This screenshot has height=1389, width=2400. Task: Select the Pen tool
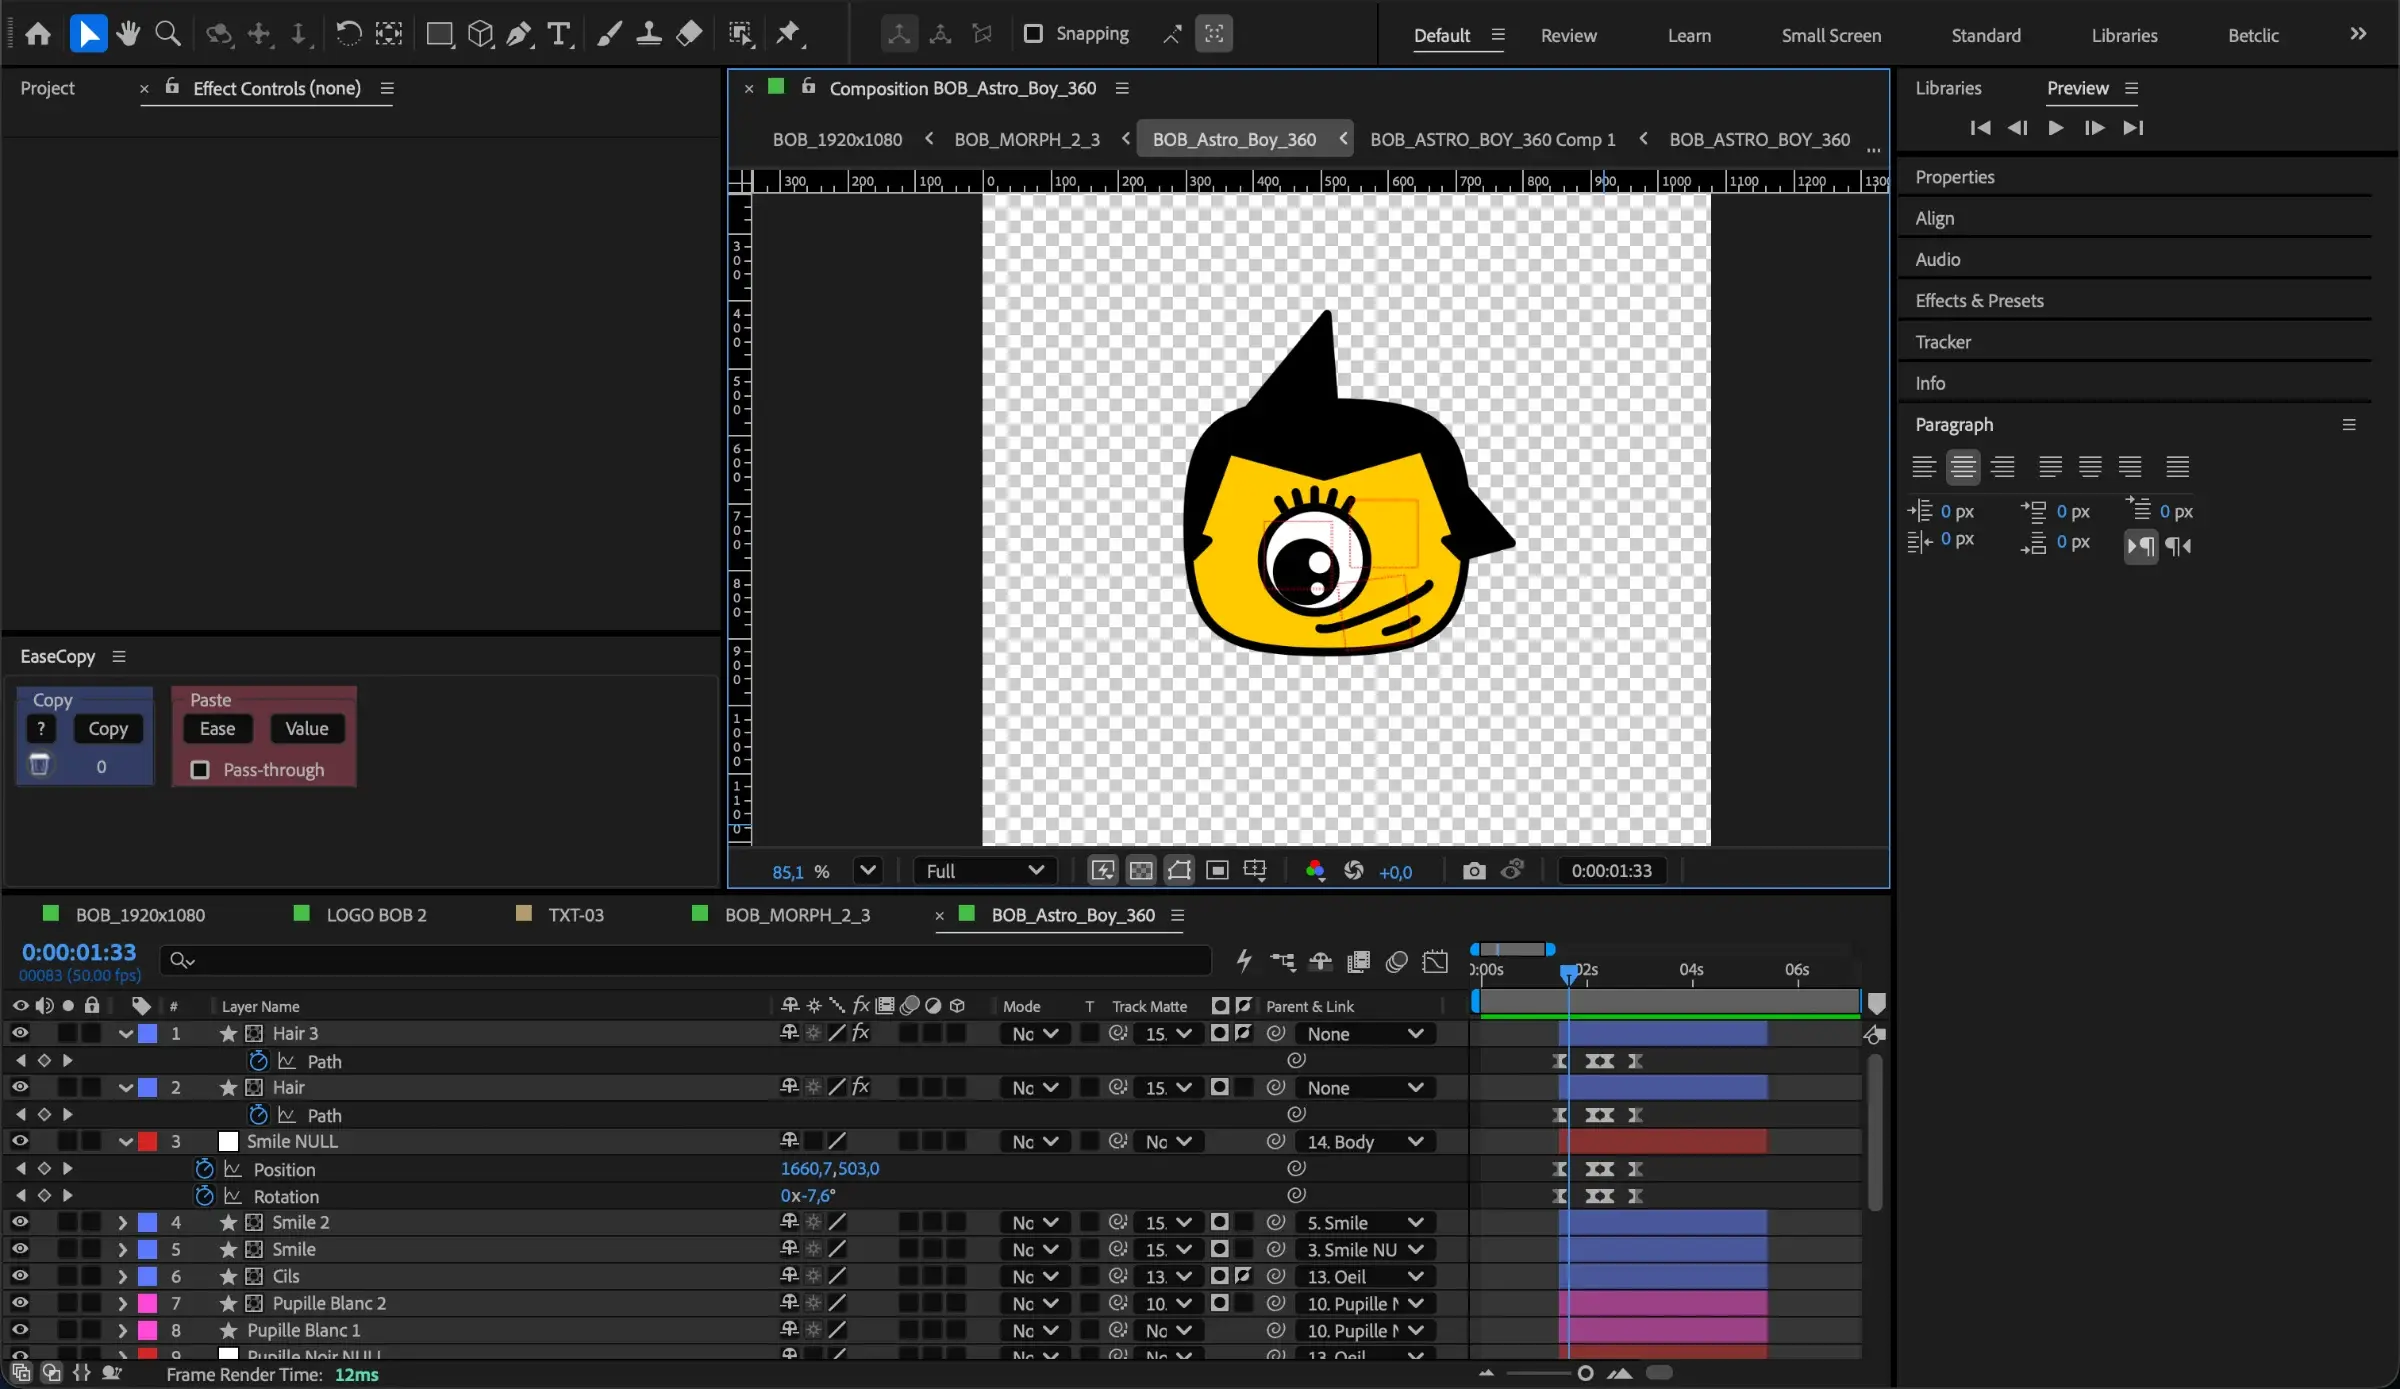[519, 34]
